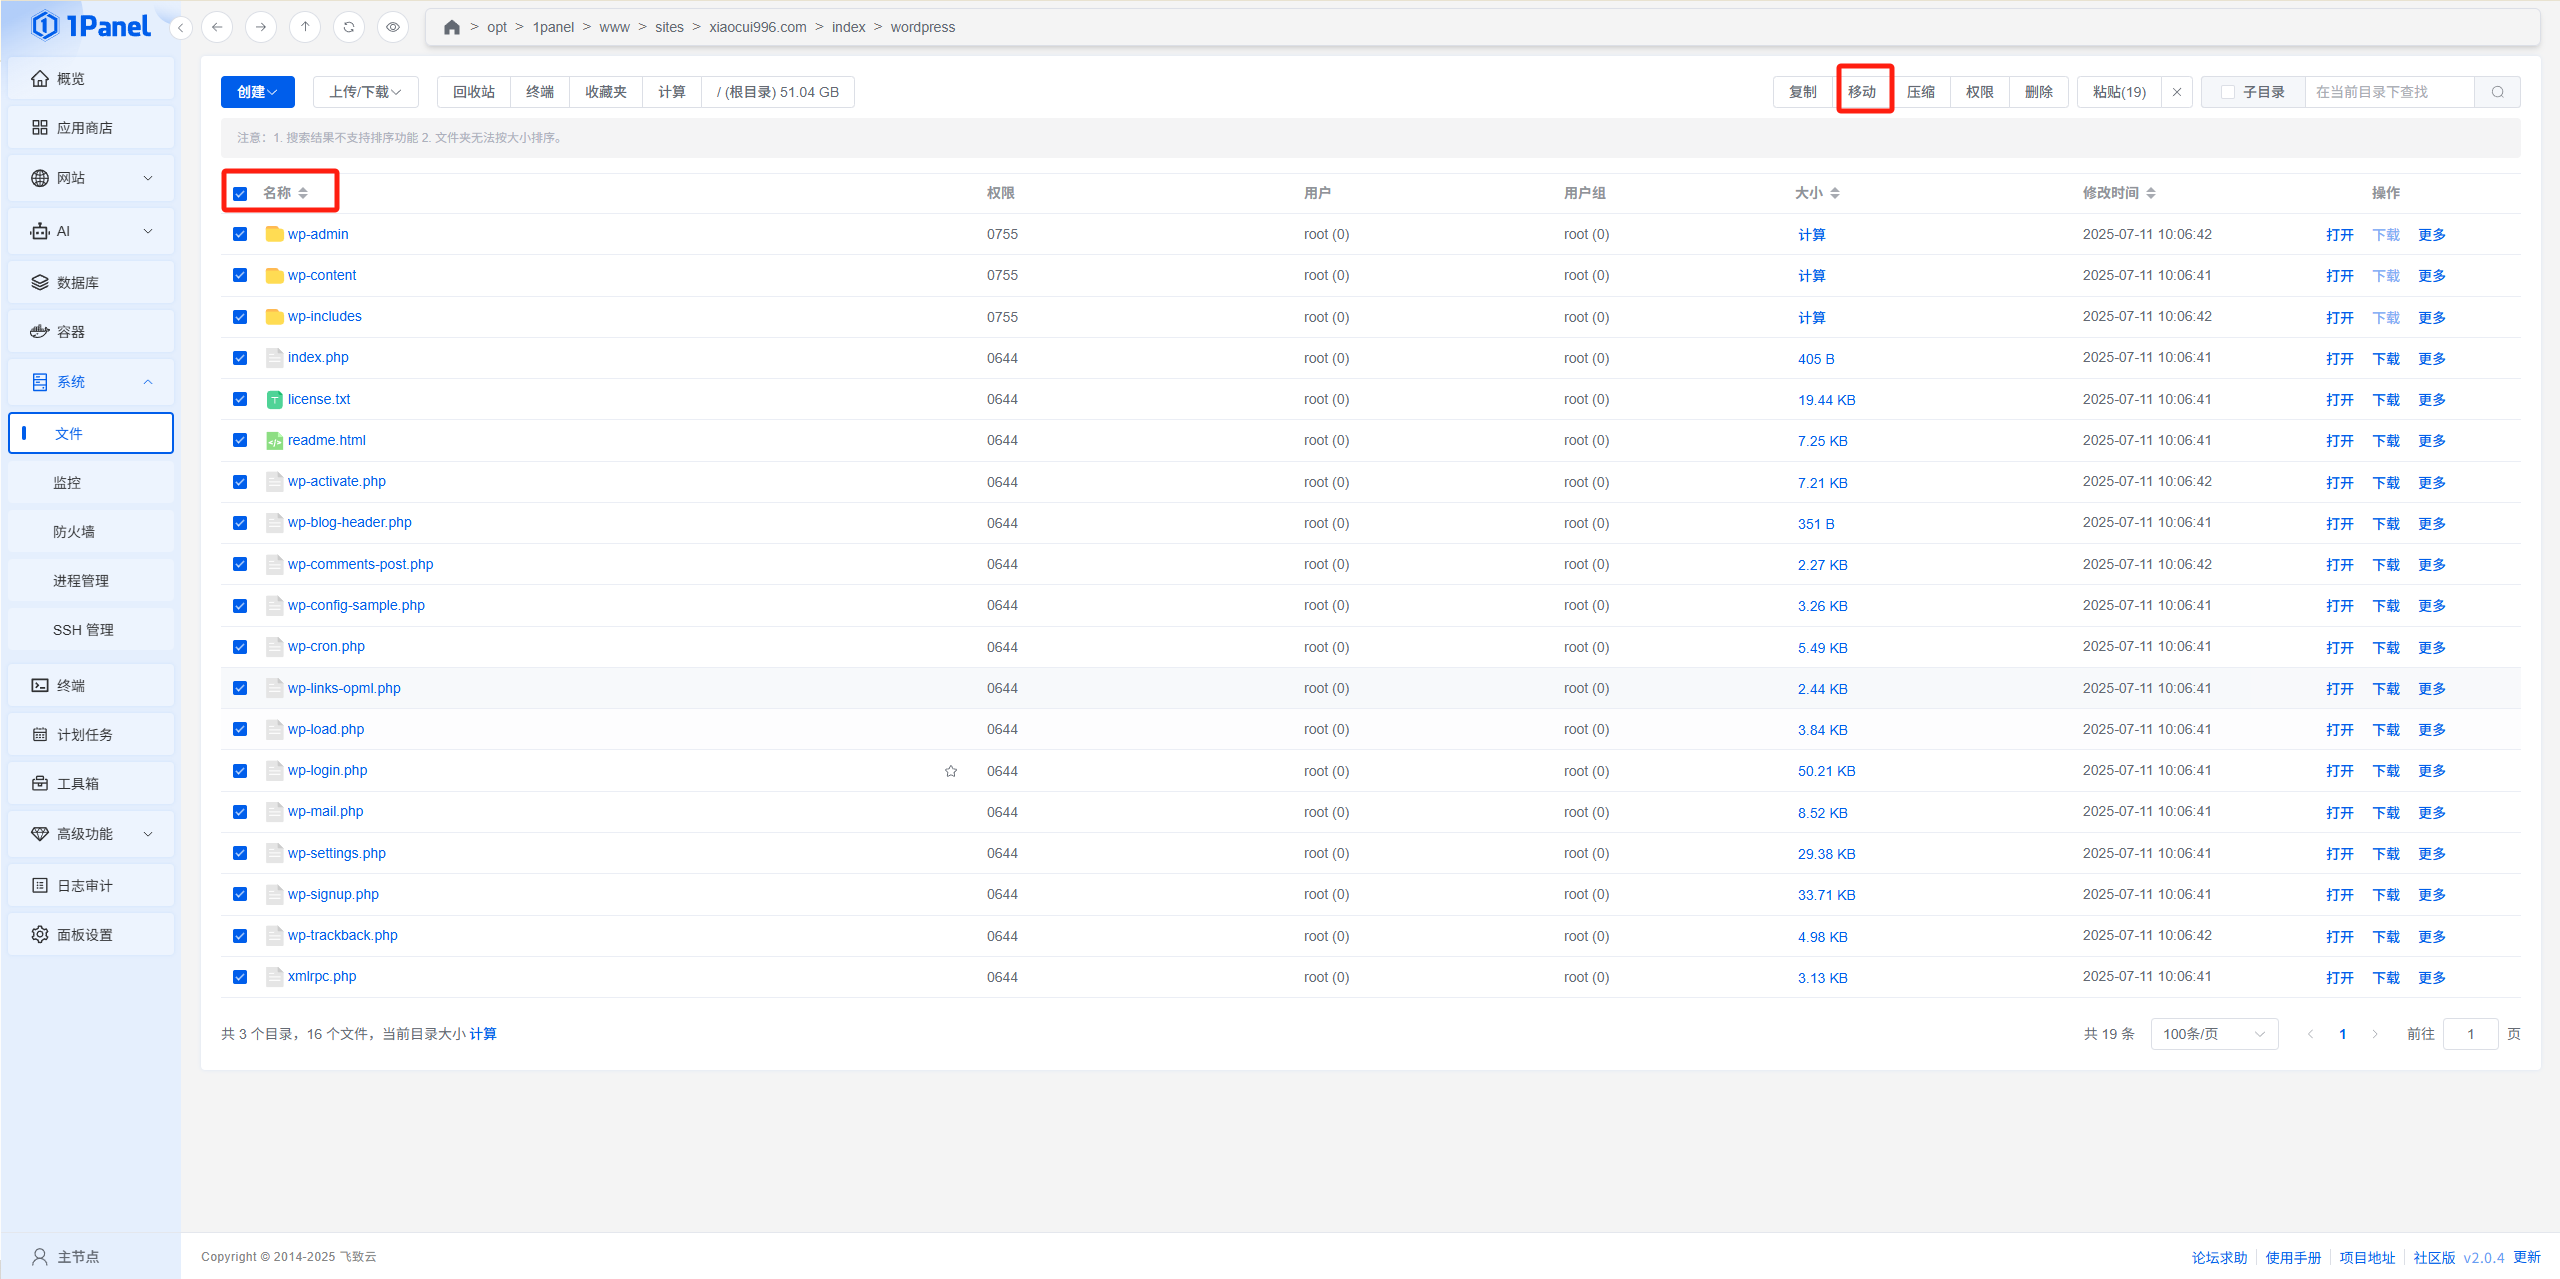Click the eye icon to show hidden files
Viewport: 2560px width, 1279px height.
(393, 27)
